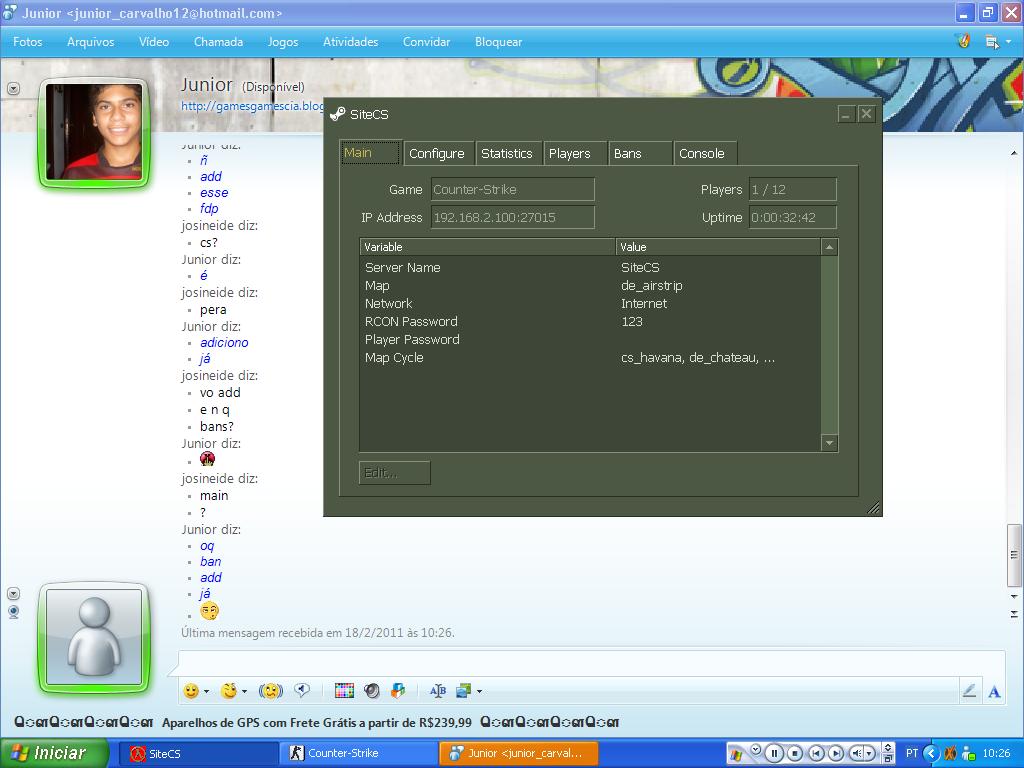Expand the smiley emoticon dropdown arrow
Viewport: 1024px width, 768px height.
(x=206, y=691)
